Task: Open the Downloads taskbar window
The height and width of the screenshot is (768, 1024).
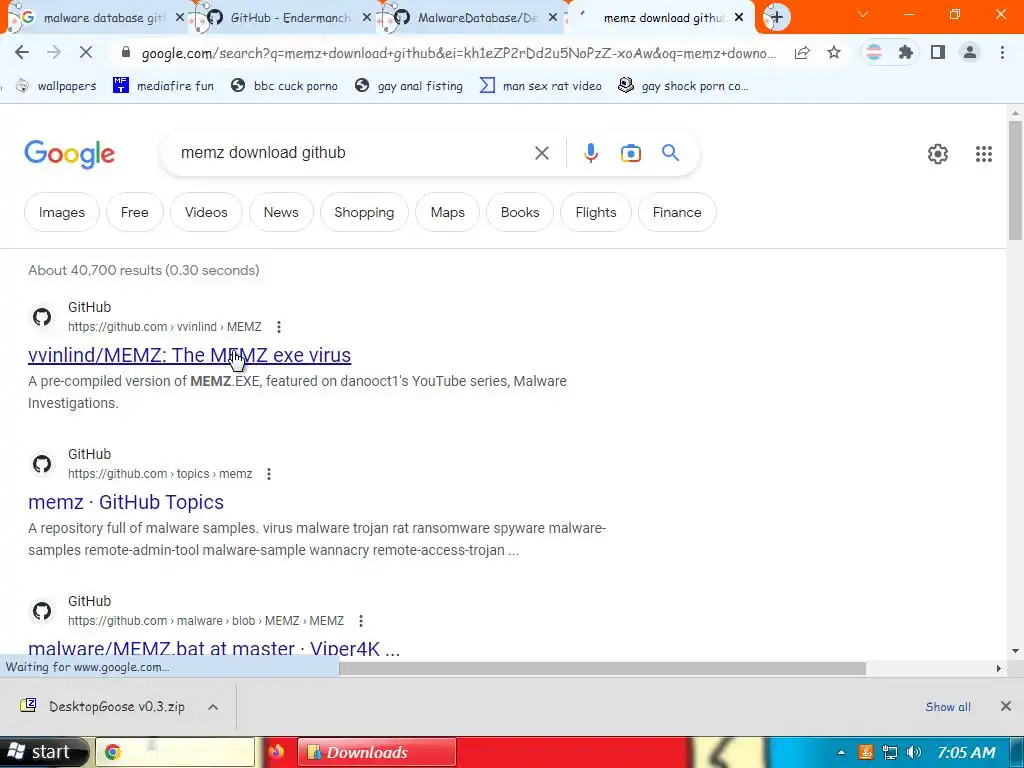Action: click(377, 752)
